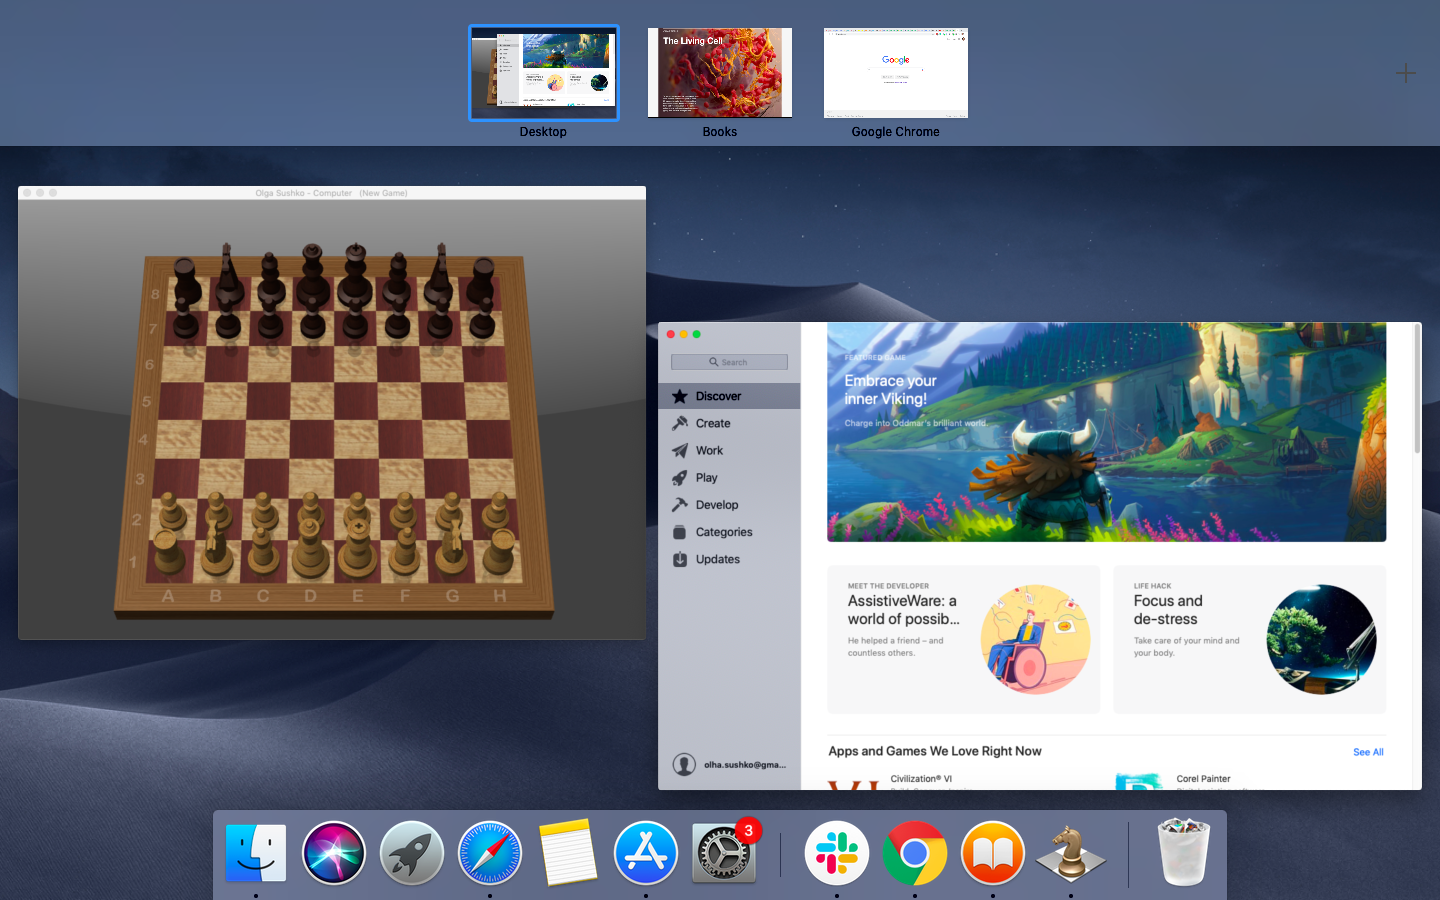Open Corel Painter app listing
Screen dimensions: 1440x900
coord(1203,779)
